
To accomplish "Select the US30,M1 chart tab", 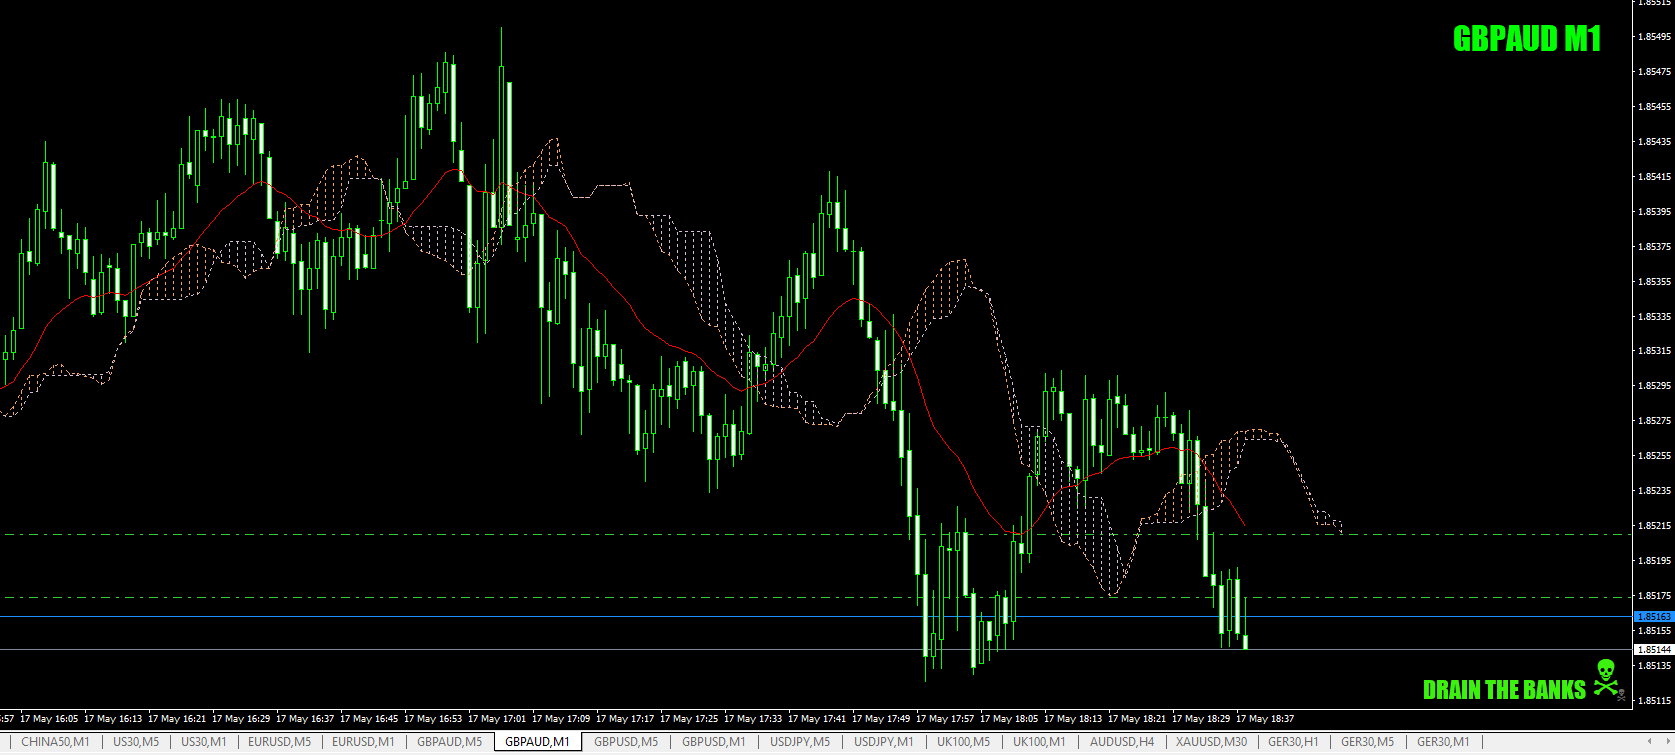I will (204, 742).
